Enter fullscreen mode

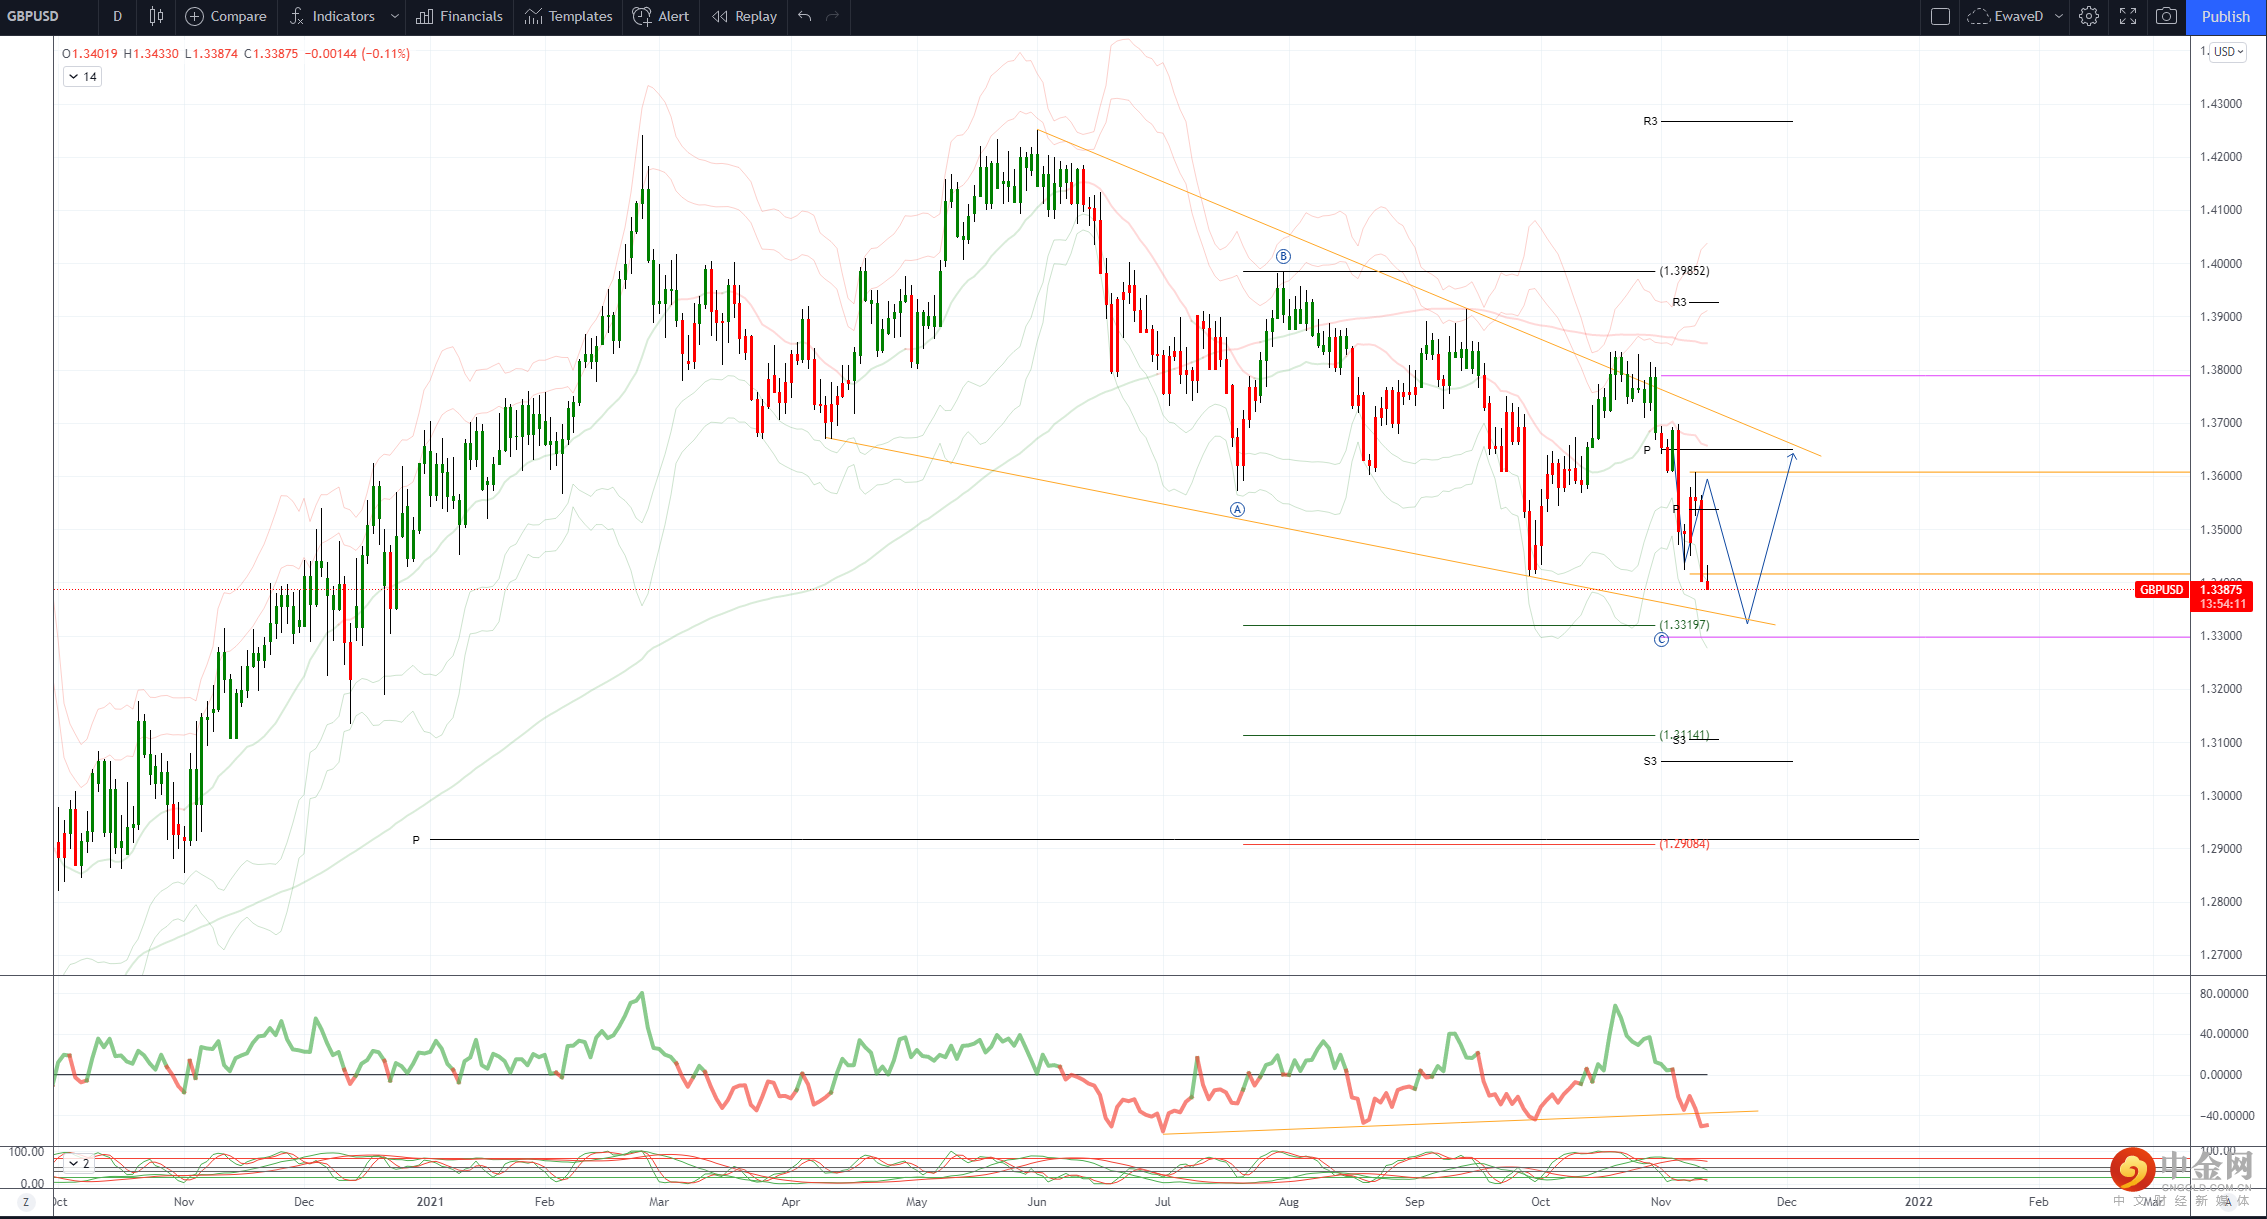2128,16
